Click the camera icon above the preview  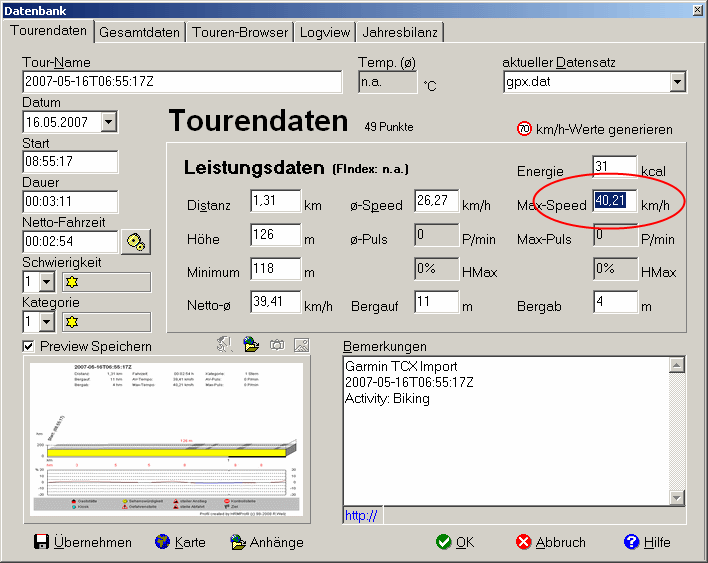coord(276,345)
